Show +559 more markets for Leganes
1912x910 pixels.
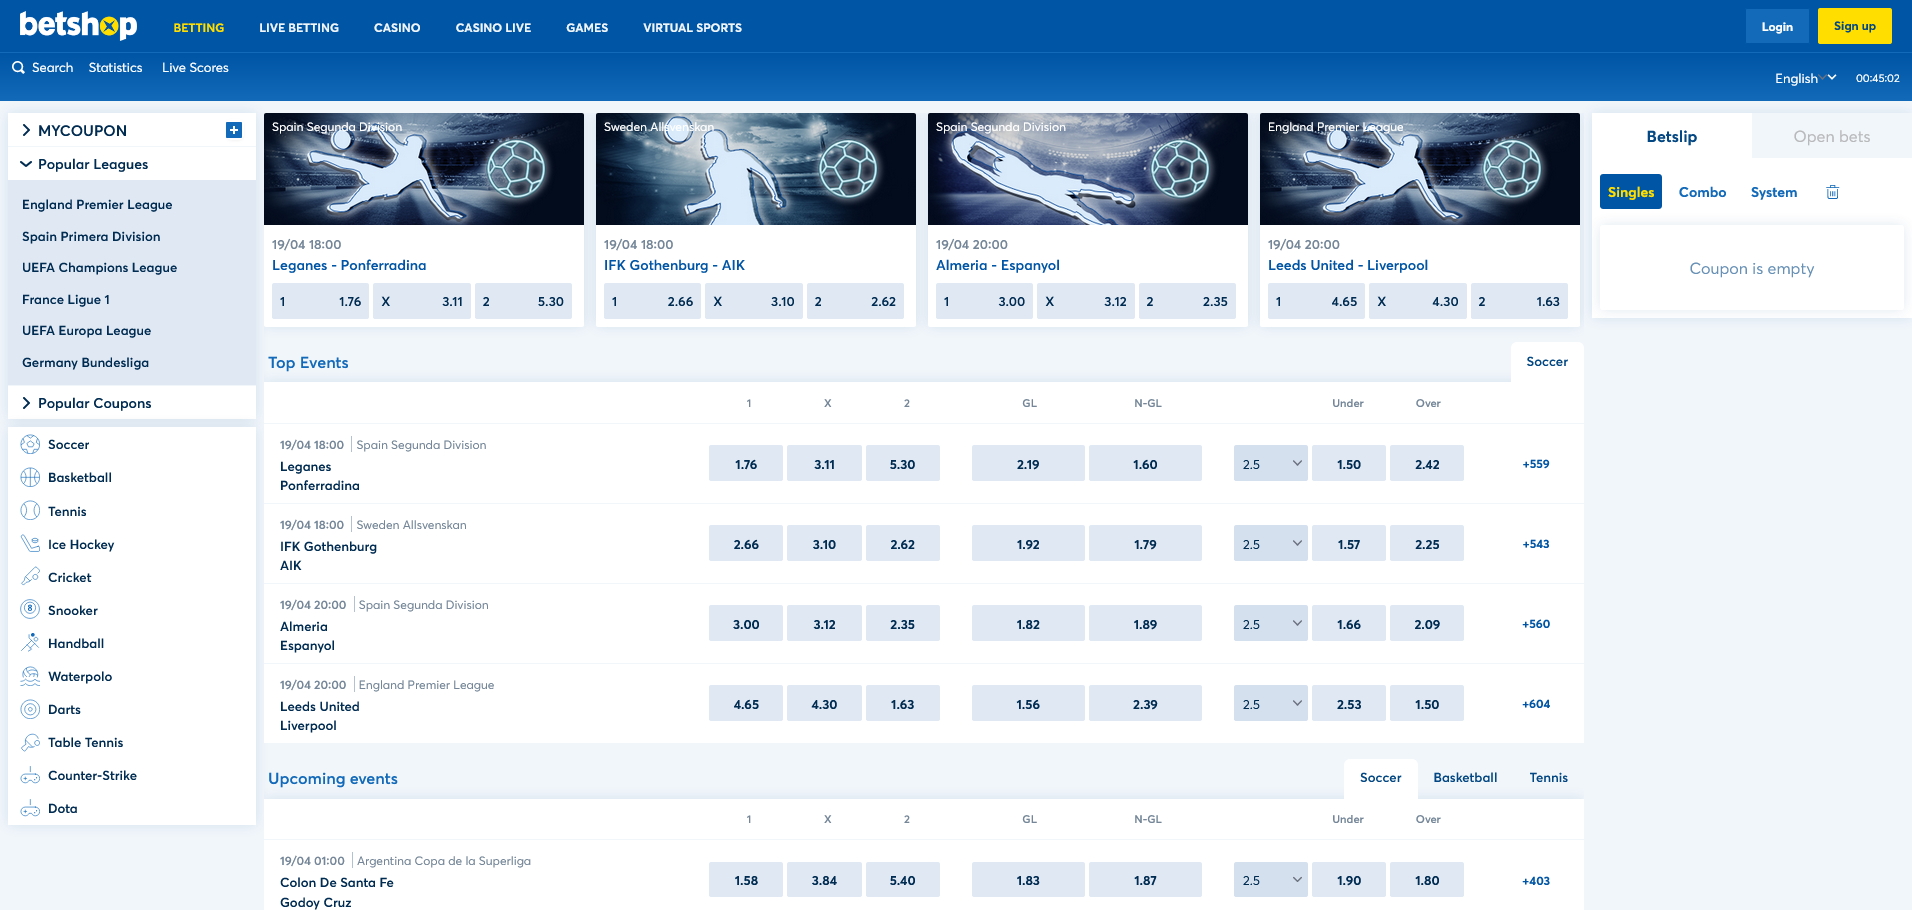pyautogui.click(x=1536, y=464)
